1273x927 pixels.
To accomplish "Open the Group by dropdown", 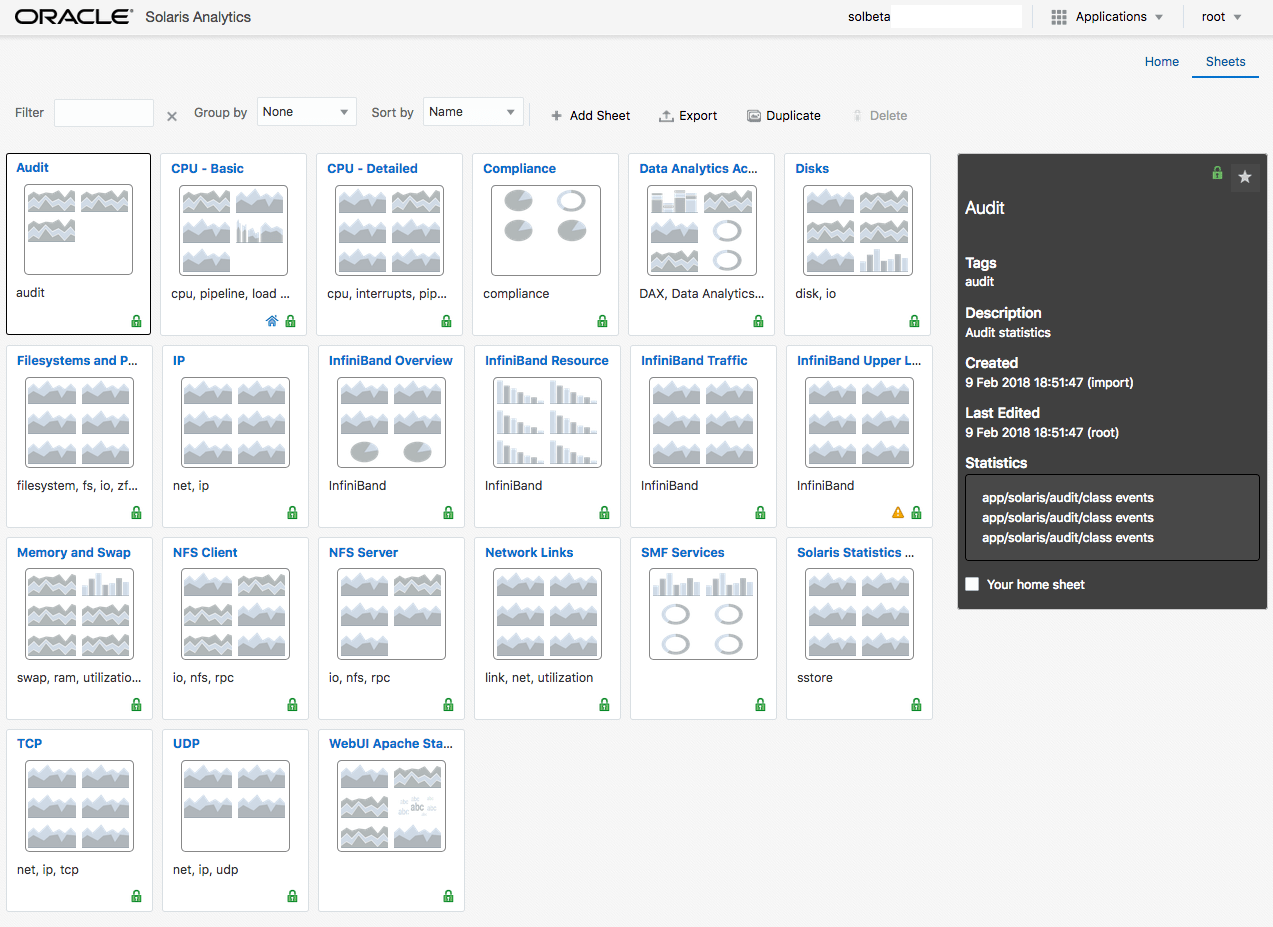I will click(307, 112).
